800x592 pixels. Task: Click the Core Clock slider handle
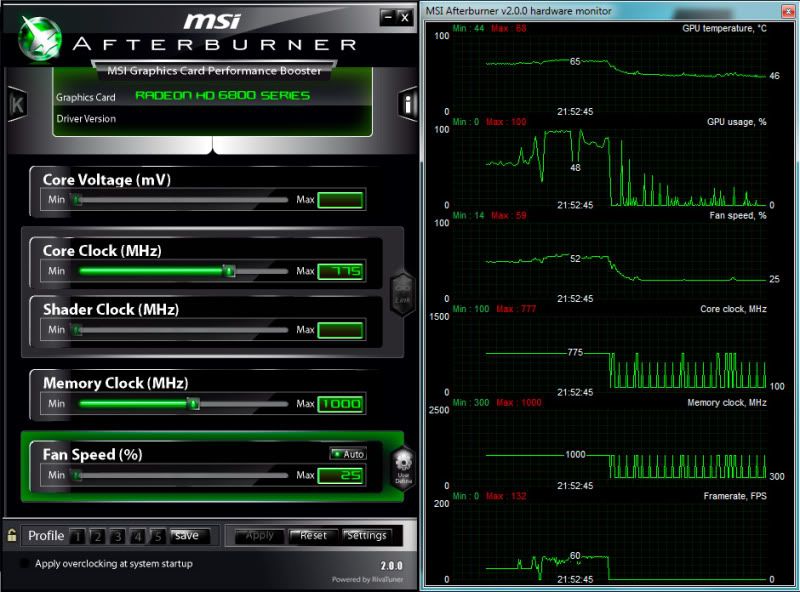[x=229, y=271]
